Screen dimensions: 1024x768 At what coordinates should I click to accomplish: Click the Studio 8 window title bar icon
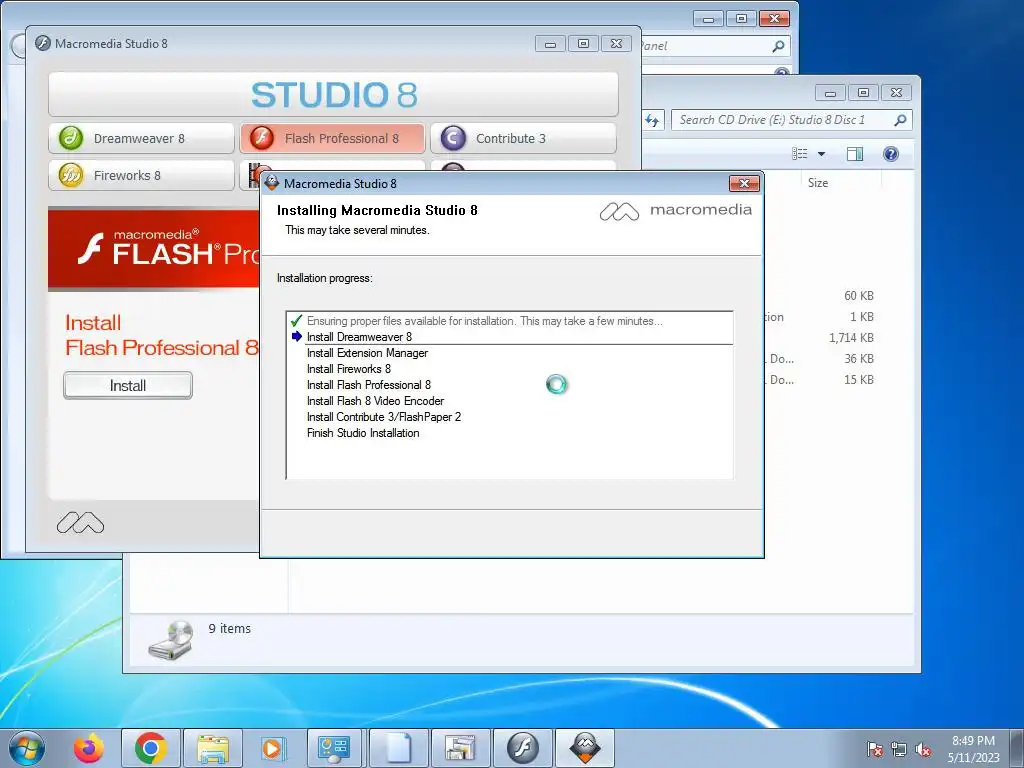click(43, 43)
